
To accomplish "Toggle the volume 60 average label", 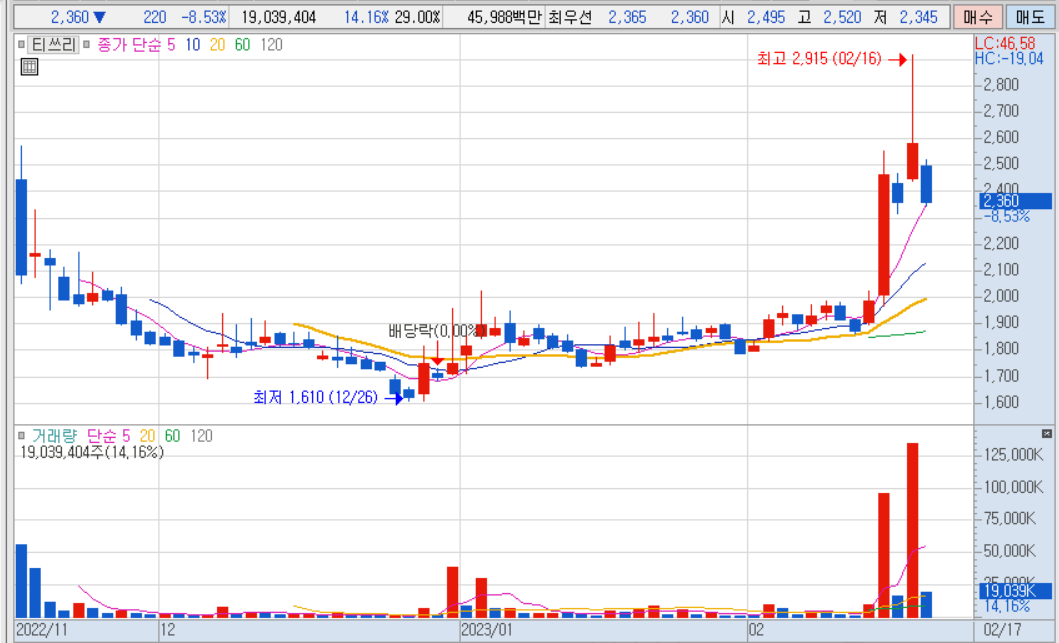I will [x=172, y=436].
